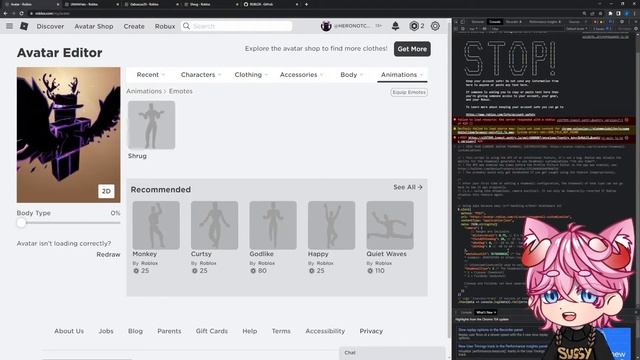640x360 pixels.
Task: Open the Privacy footer link
Action: (x=371, y=331)
